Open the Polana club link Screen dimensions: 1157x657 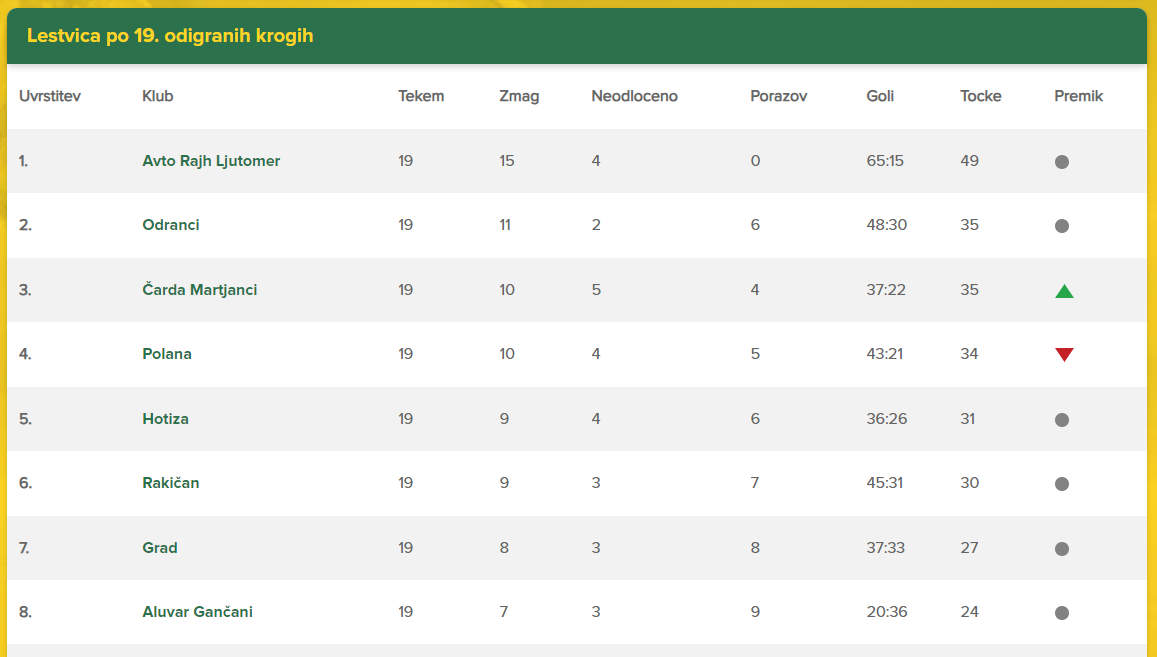(x=167, y=354)
